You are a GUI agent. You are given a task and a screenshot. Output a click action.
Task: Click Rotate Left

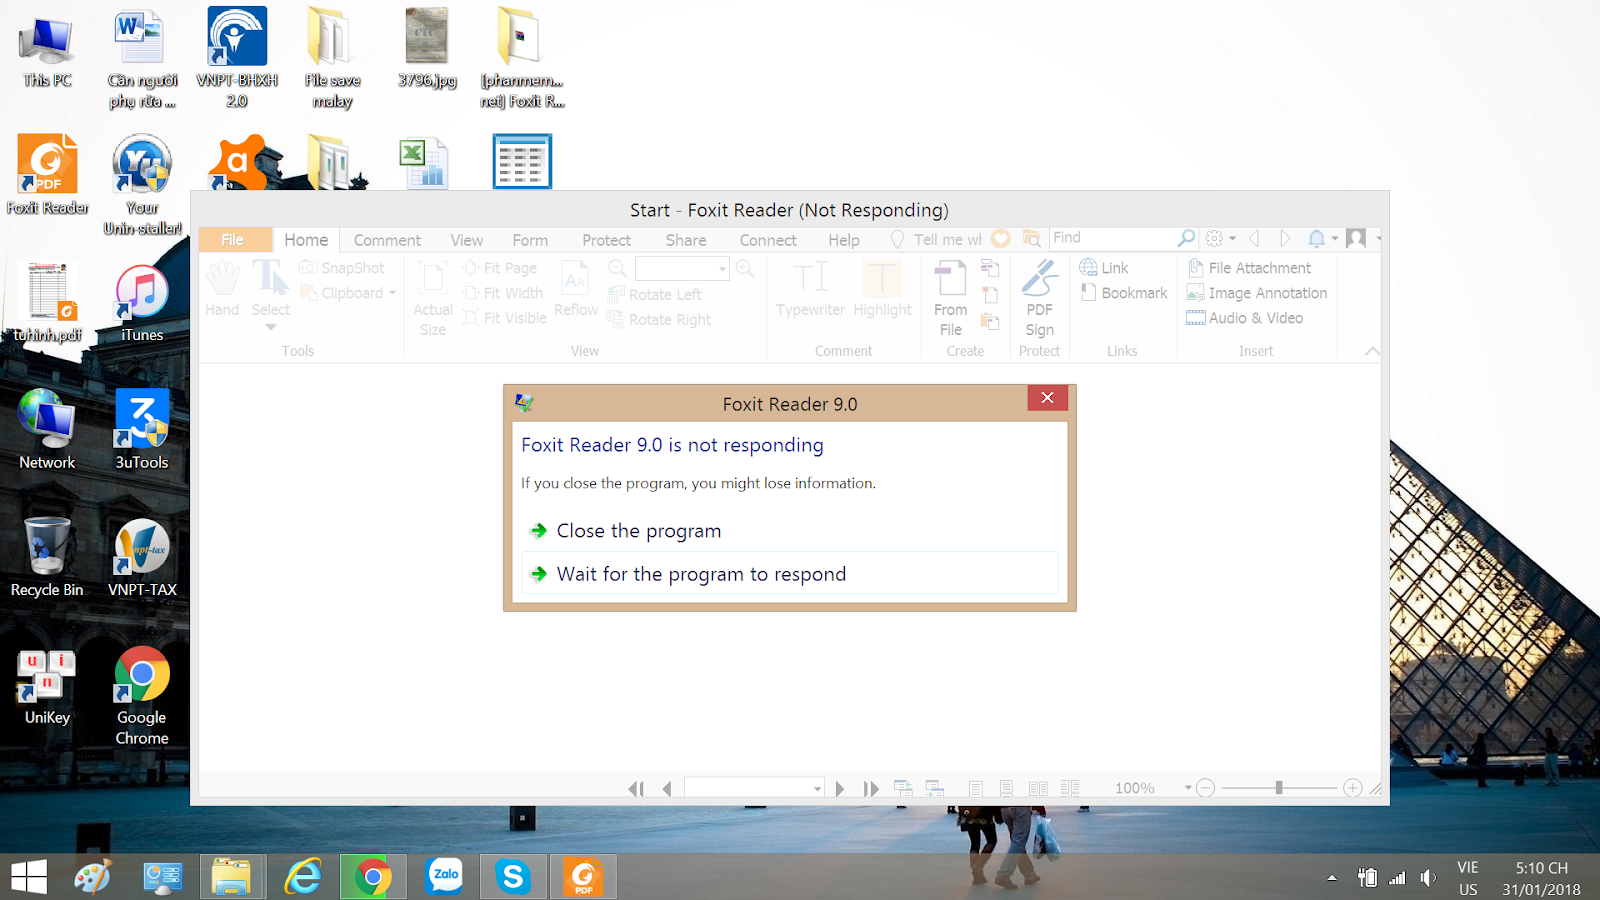[655, 294]
